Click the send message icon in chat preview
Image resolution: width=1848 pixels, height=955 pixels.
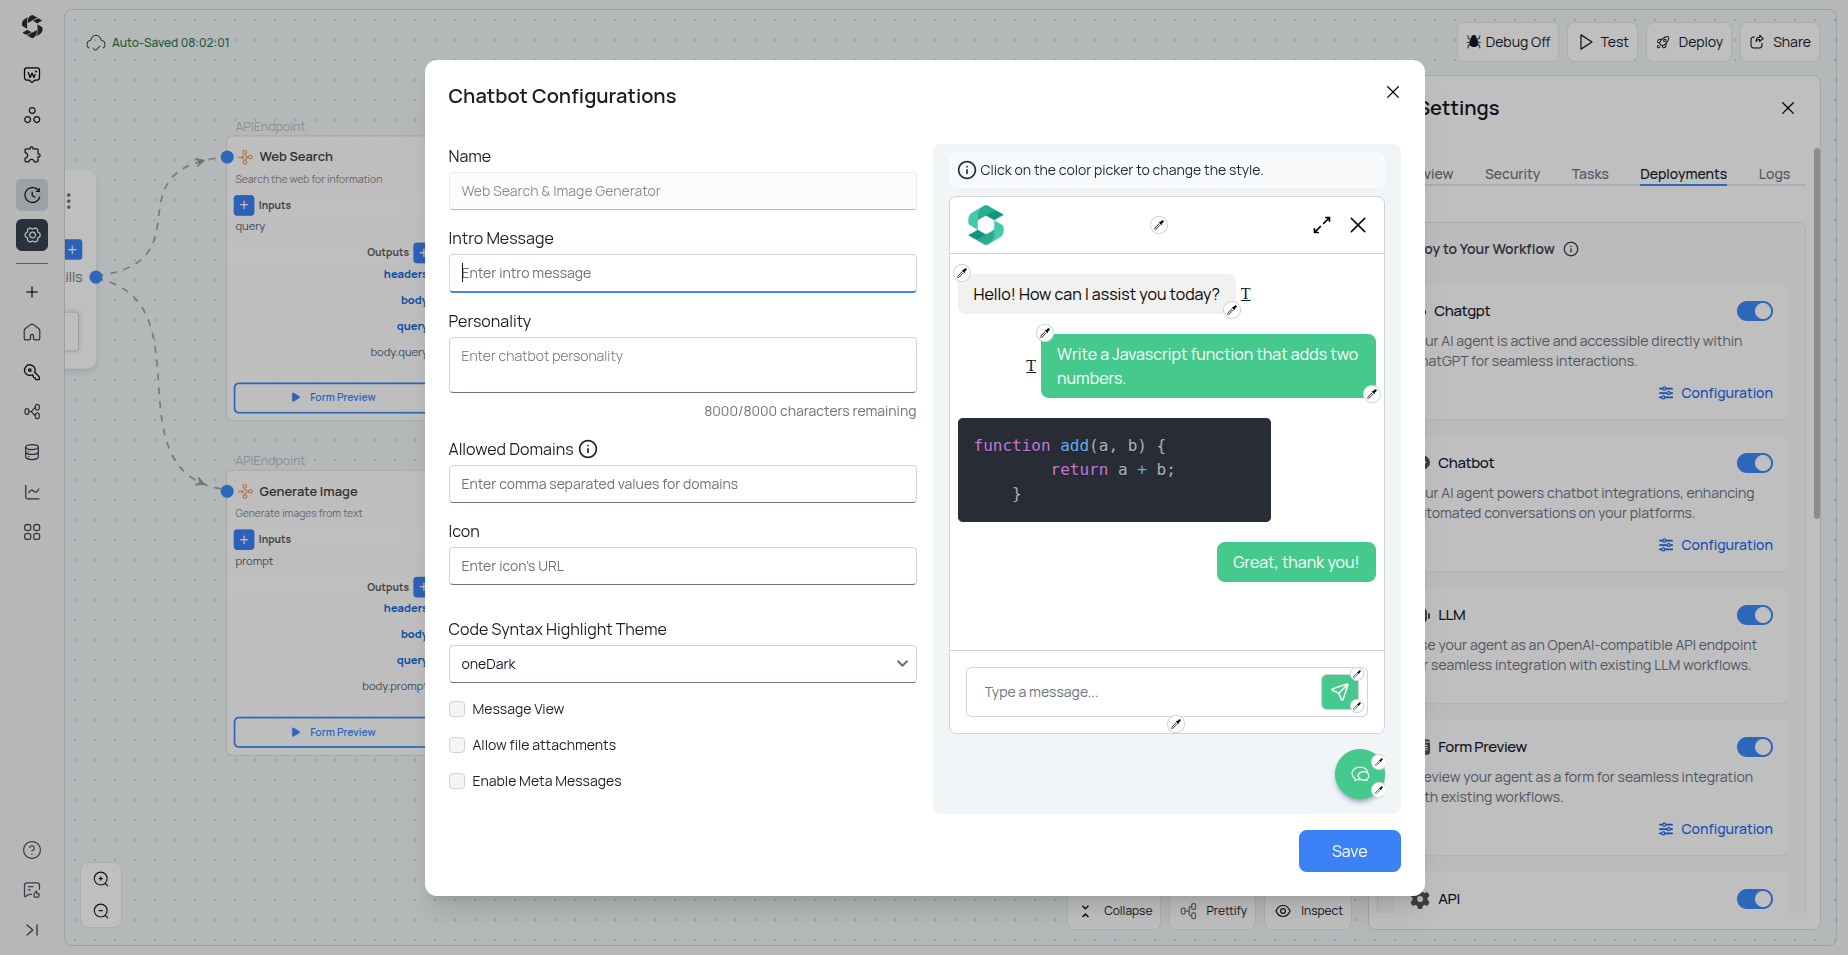tap(1340, 691)
